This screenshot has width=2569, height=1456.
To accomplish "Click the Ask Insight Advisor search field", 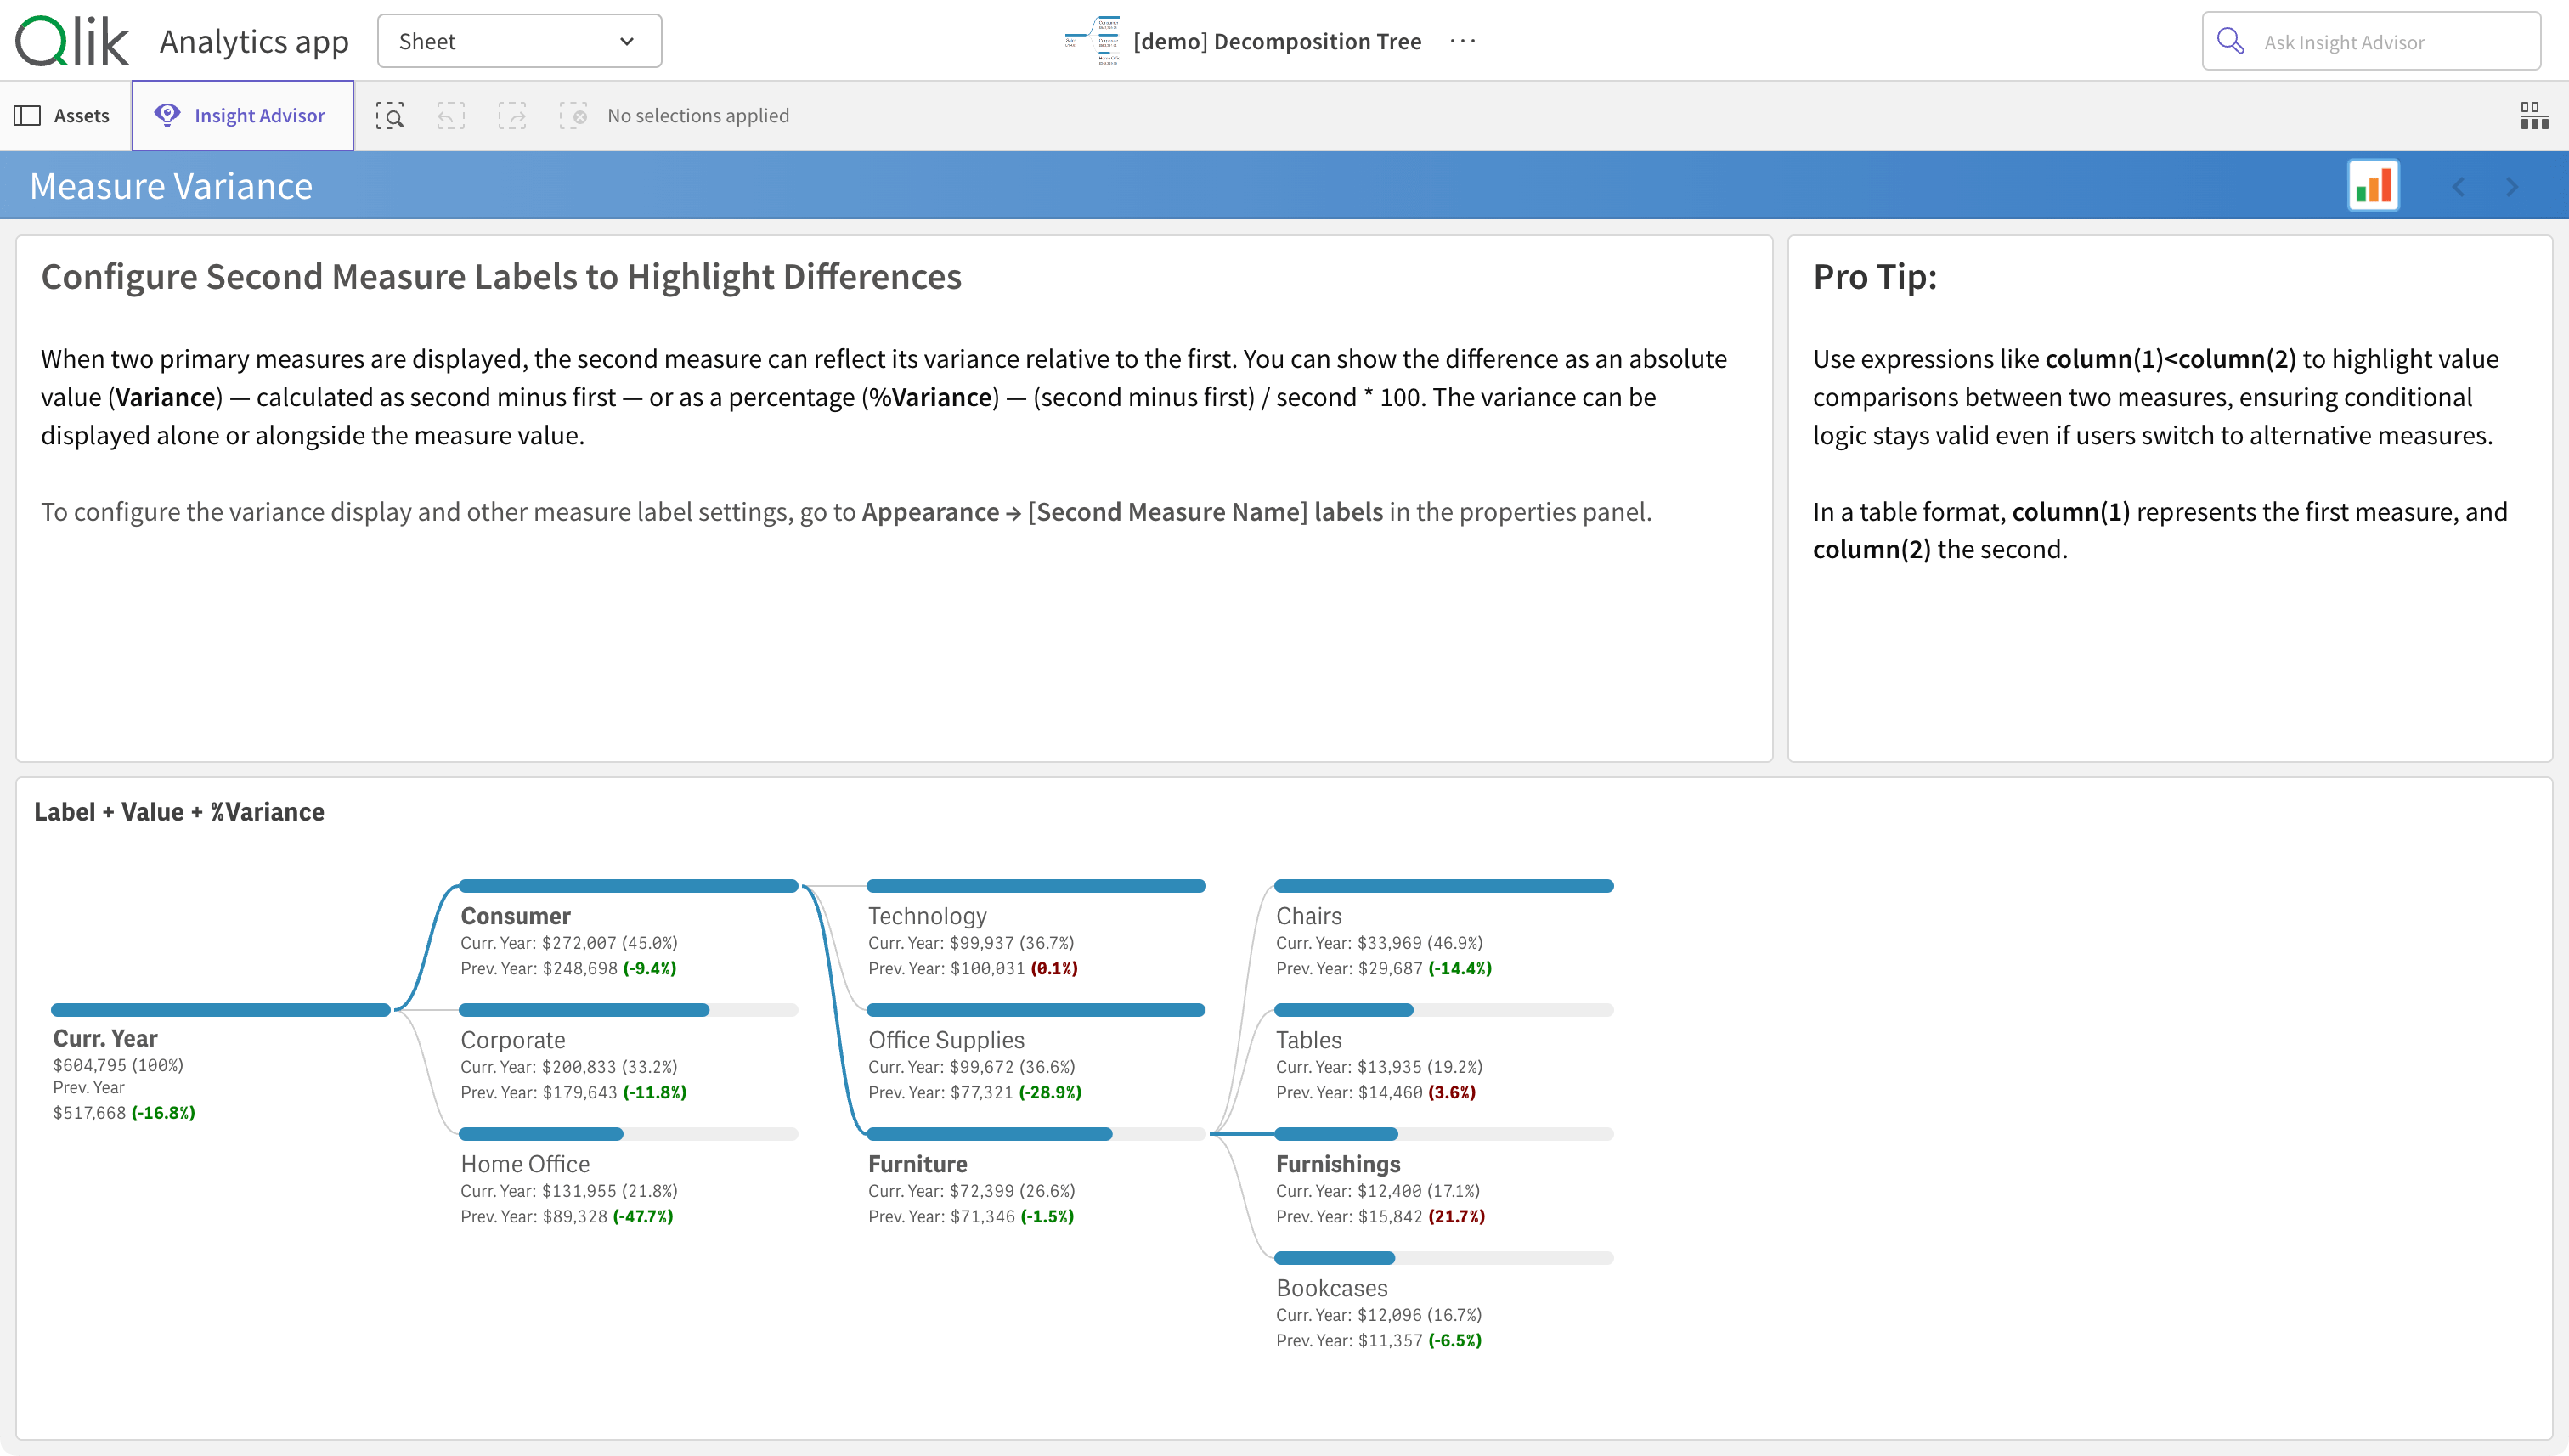I will point(2371,42).
